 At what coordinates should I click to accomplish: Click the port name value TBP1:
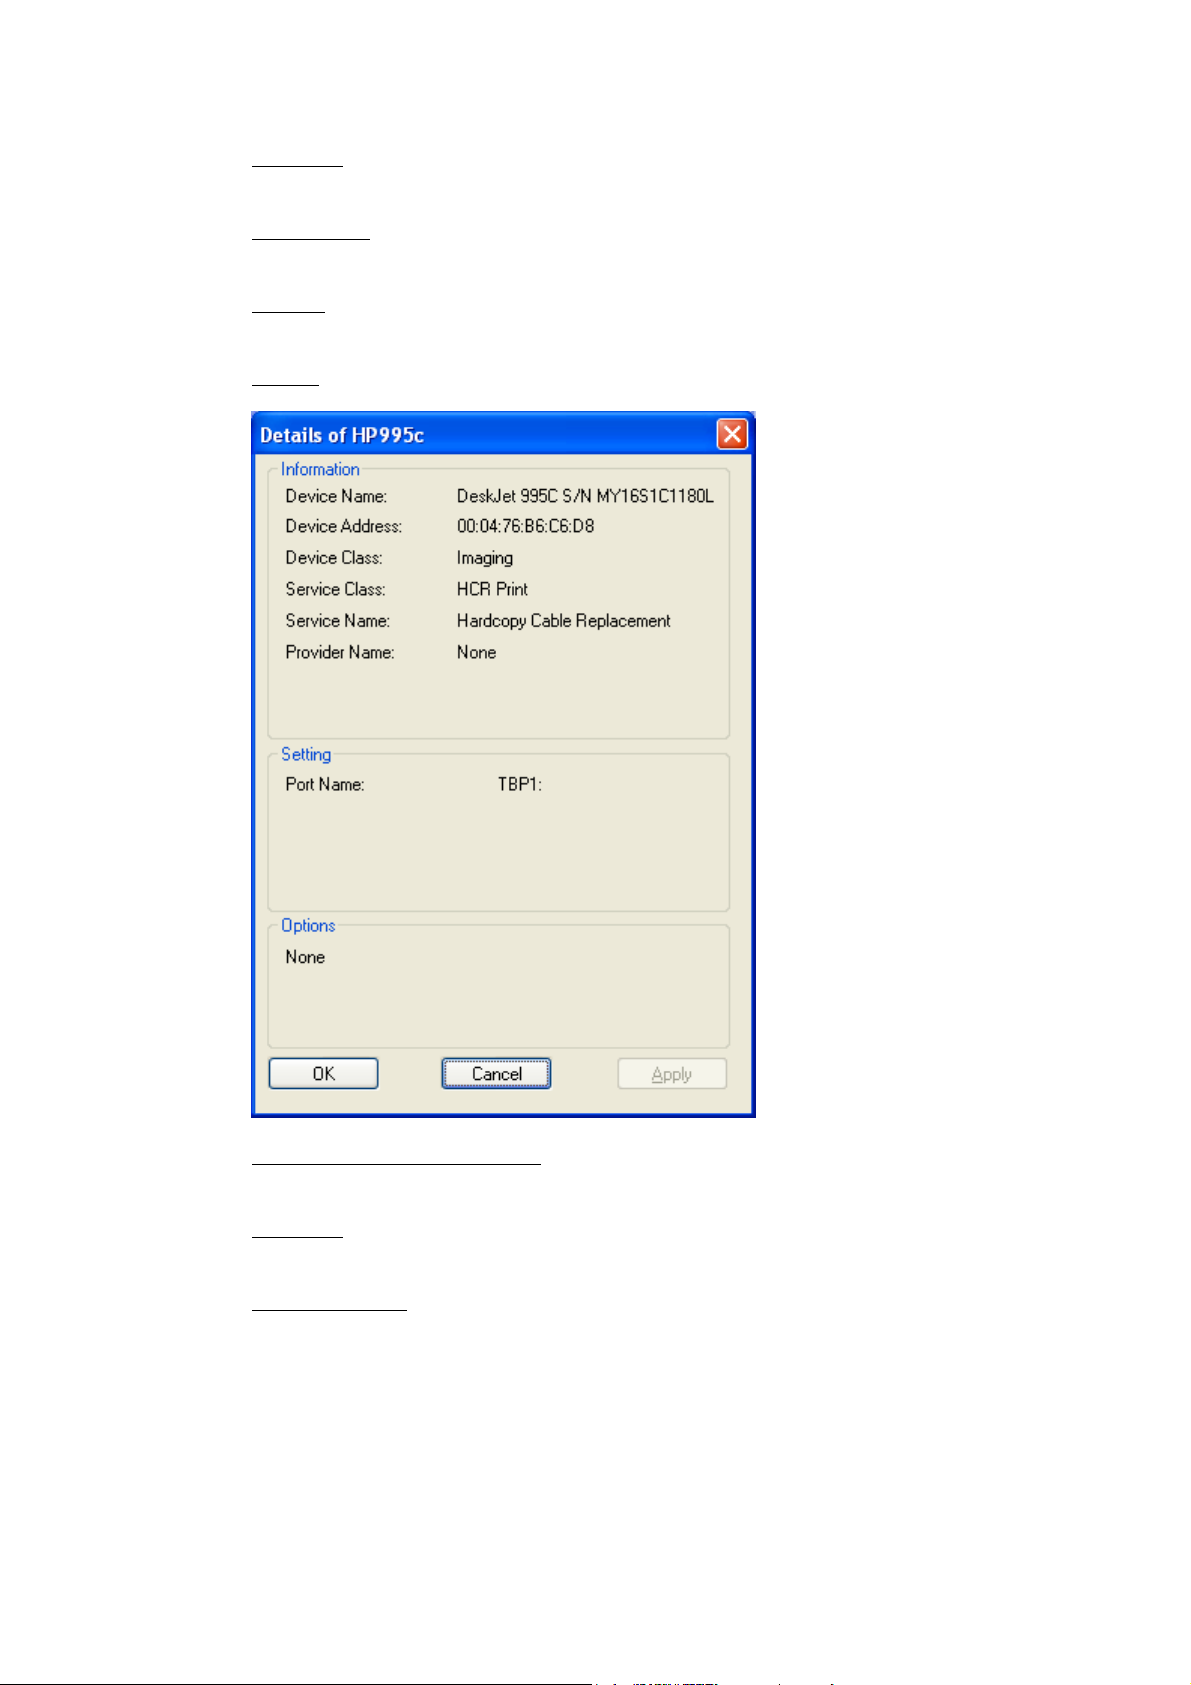click(520, 784)
